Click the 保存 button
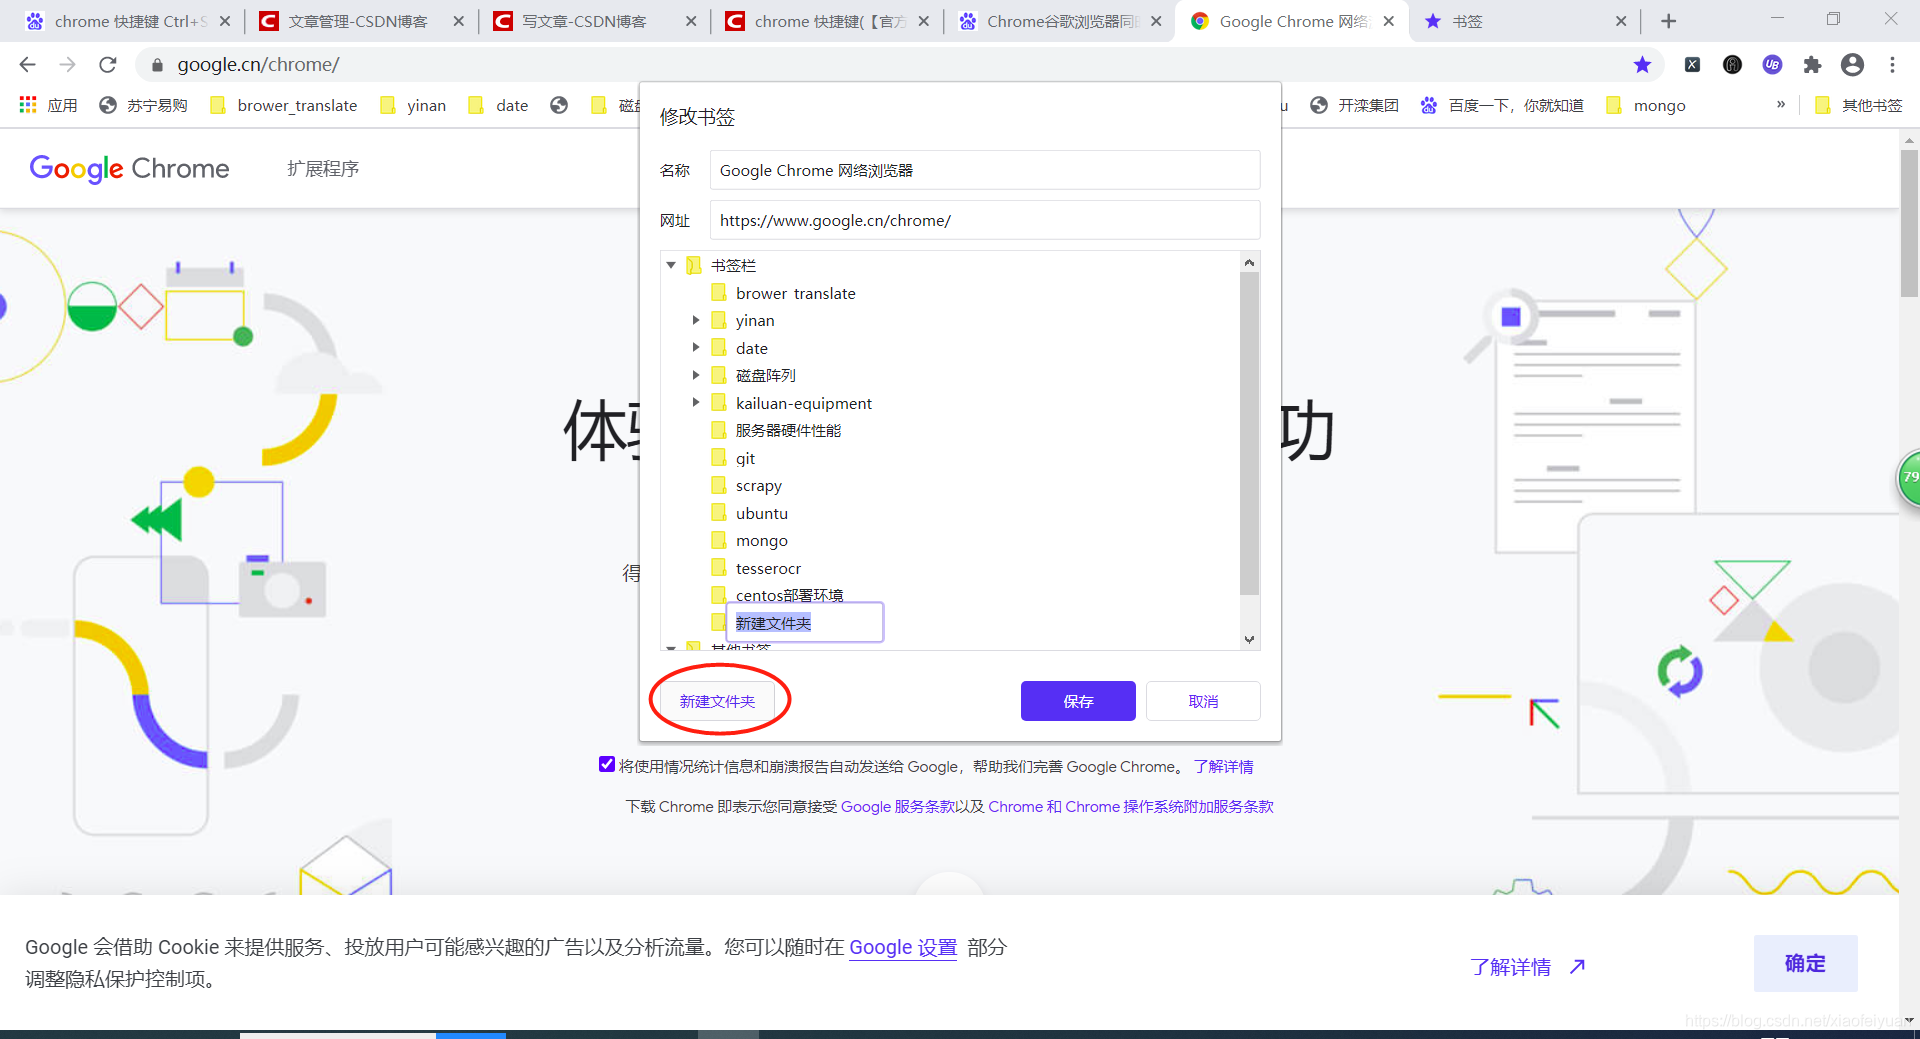 coord(1078,701)
